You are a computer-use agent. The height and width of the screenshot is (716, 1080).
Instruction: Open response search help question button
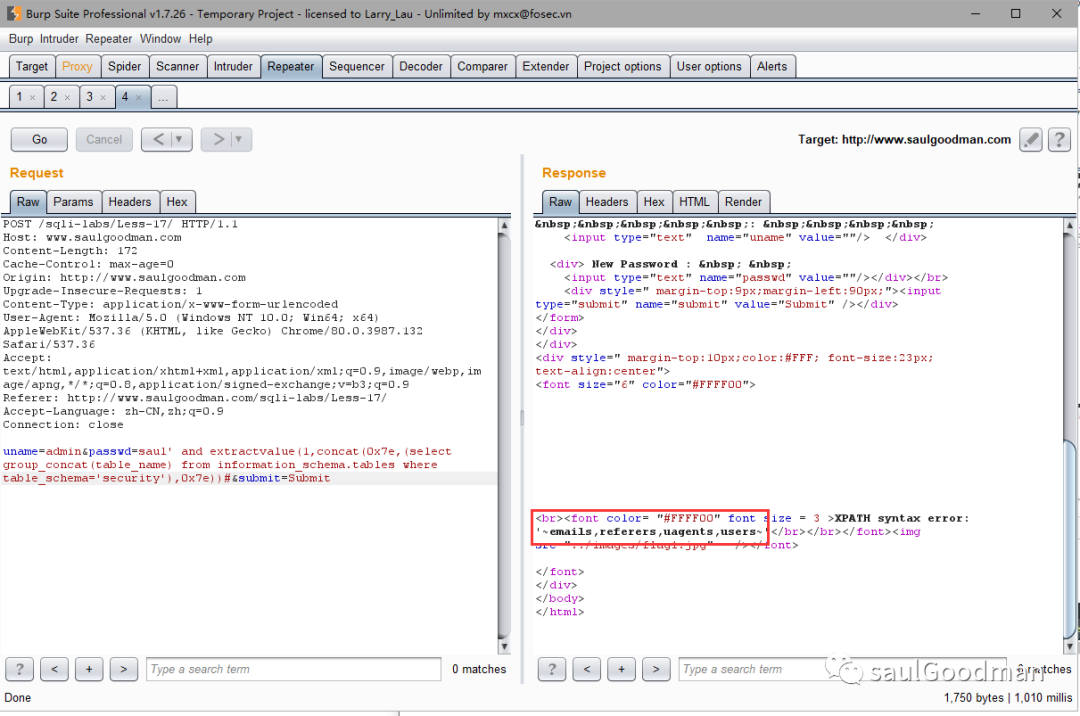[552, 668]
